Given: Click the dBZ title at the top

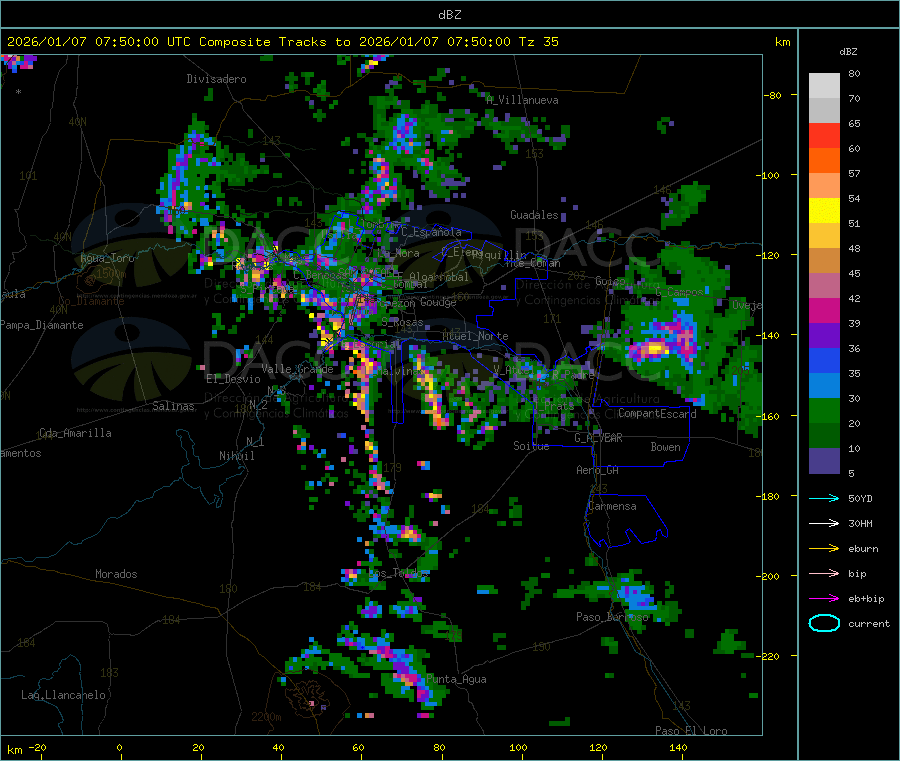Looking at the screenshot, I should click(x=449, y=15).
